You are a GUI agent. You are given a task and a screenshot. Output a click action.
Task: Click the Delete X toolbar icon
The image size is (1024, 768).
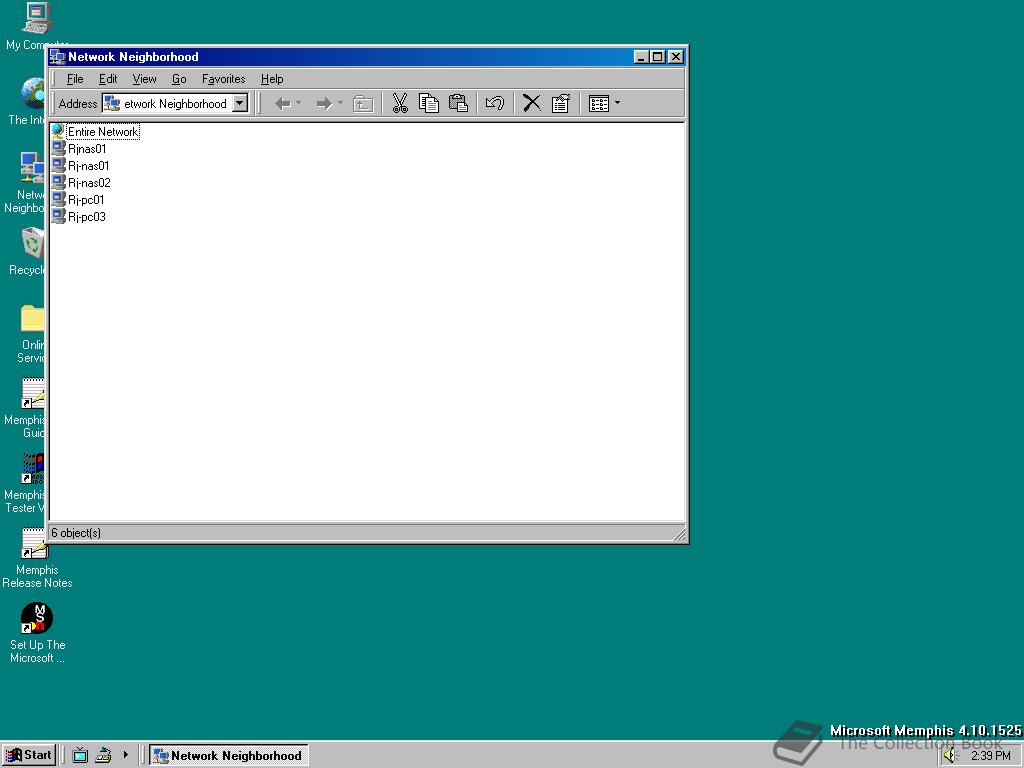point(532,103)
